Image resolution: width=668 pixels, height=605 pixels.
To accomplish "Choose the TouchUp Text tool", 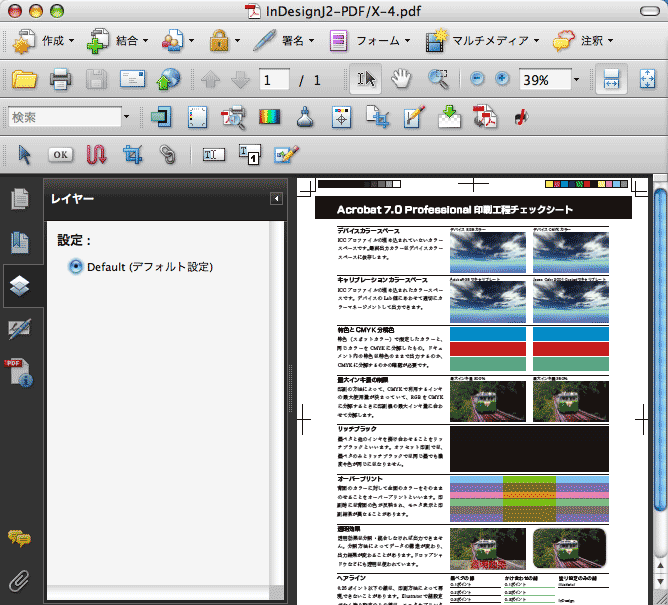I will (x=249, y=155).
